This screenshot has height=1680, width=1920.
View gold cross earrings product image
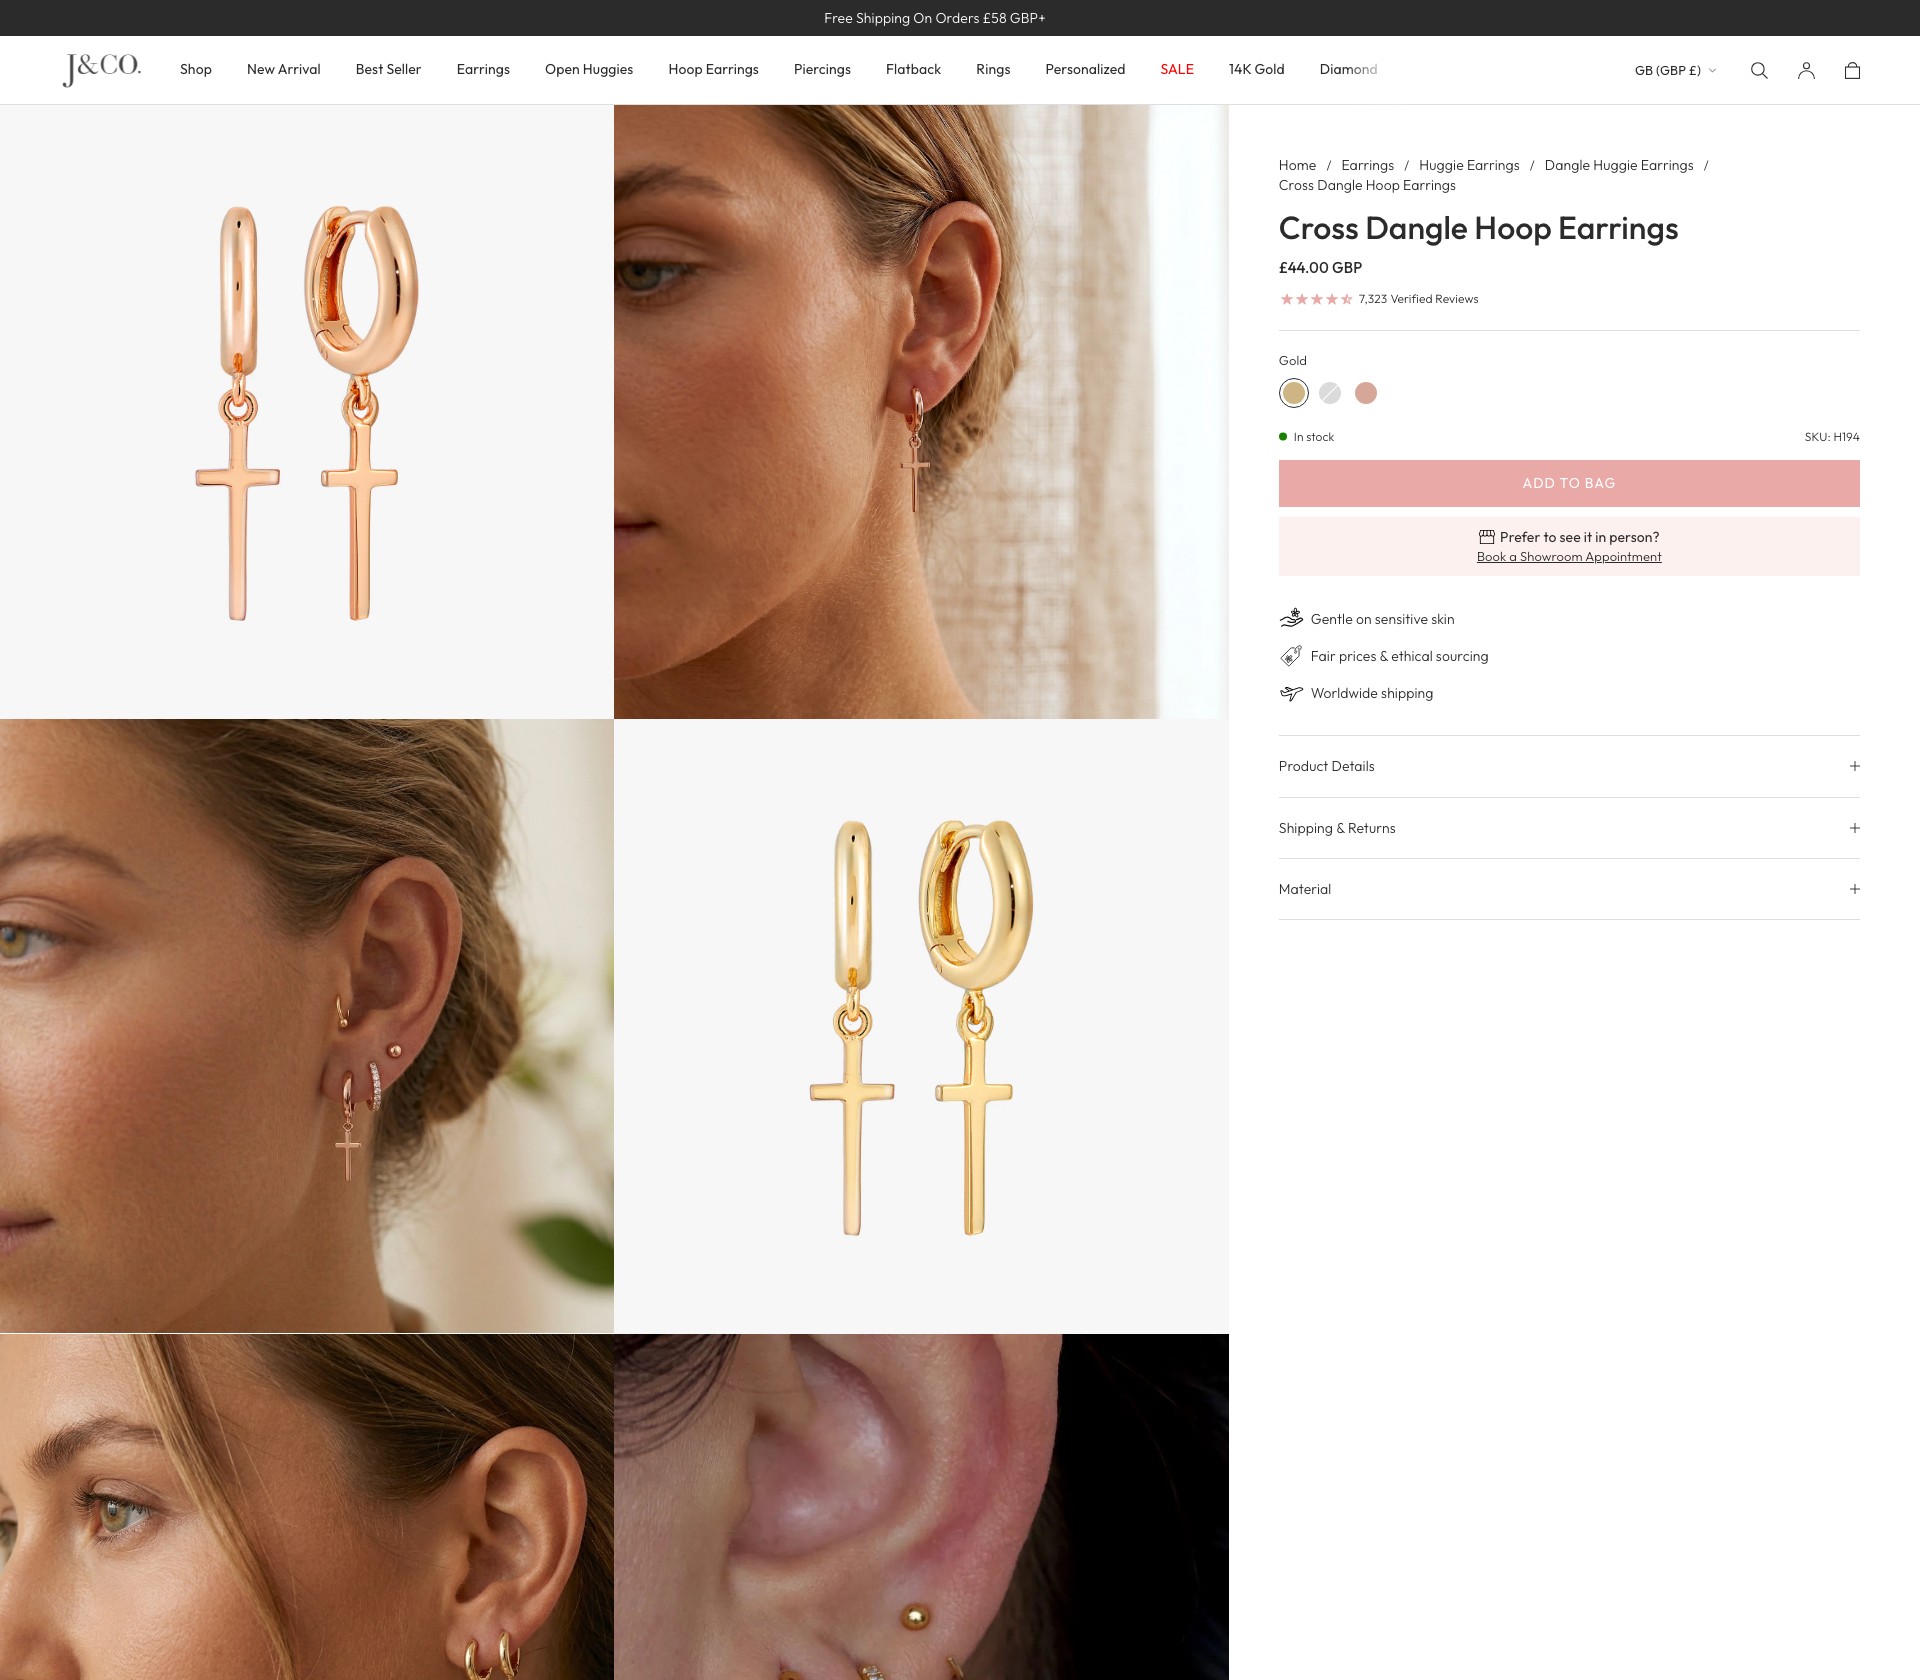(x=921, y=1026)
